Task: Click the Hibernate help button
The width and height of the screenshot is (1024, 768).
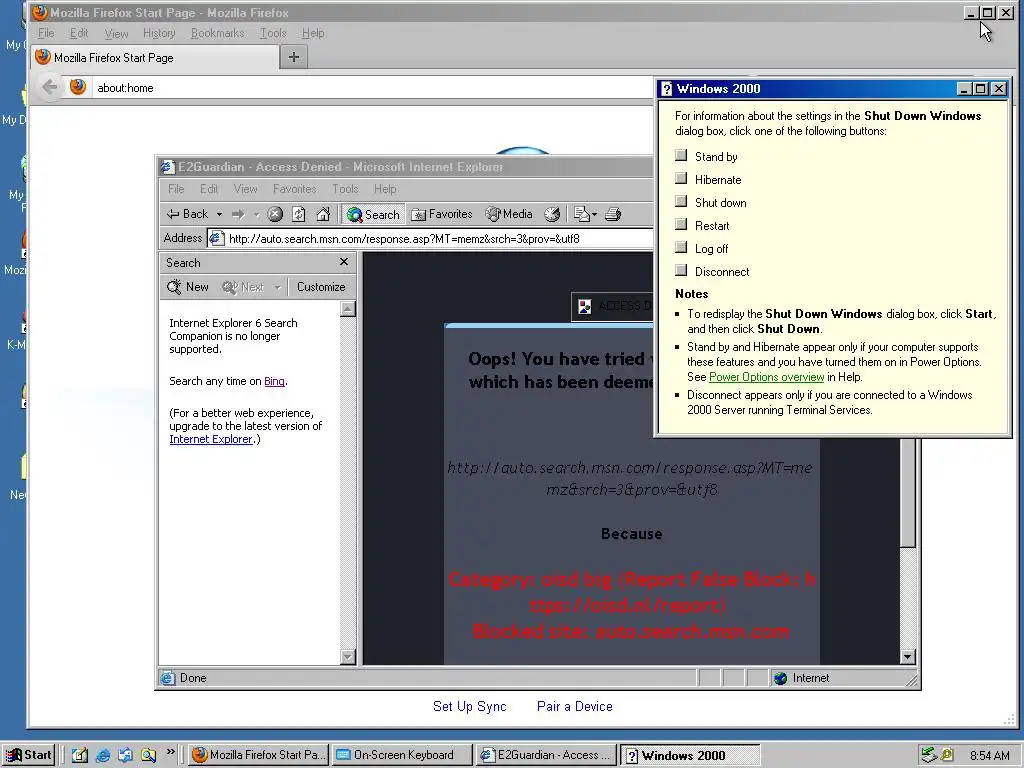Action: (x=681, y=178)
